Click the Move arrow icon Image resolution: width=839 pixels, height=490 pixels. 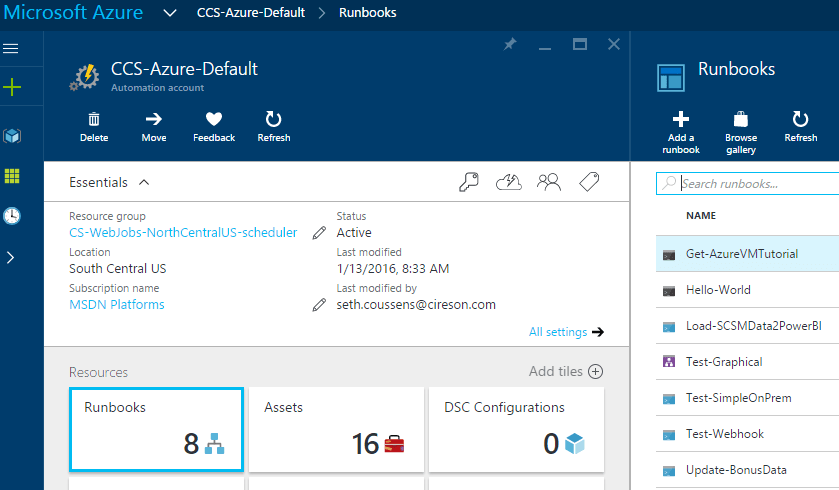(154, 119)
